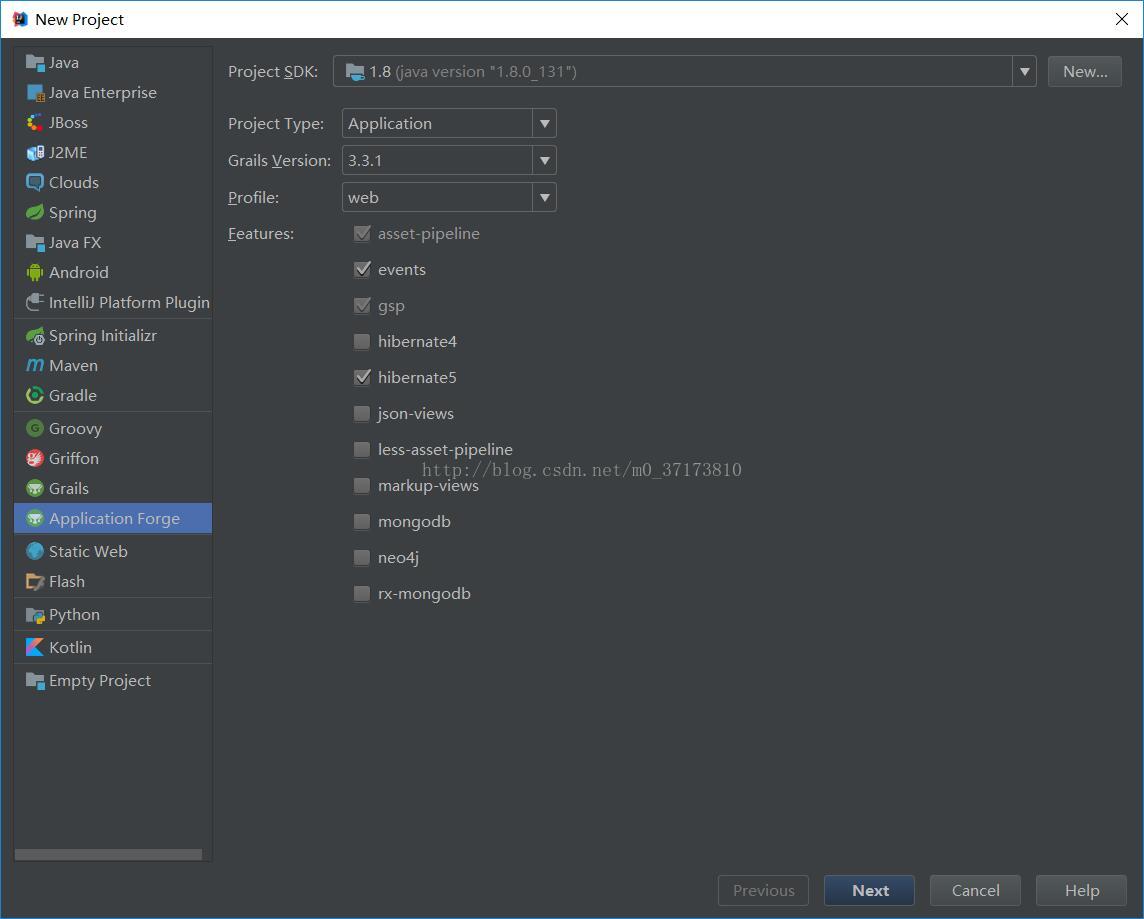Choose the Clouds icon
This screenshot has height=919, width=1144.
coord(35,182)
